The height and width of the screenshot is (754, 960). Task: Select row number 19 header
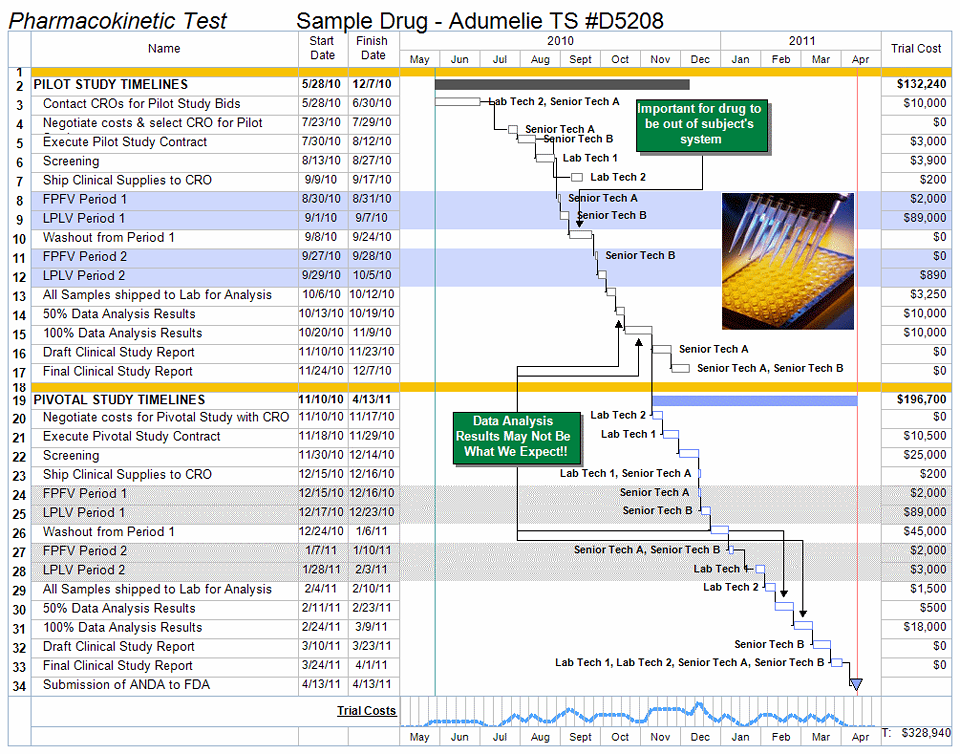(x=19, y=400)
